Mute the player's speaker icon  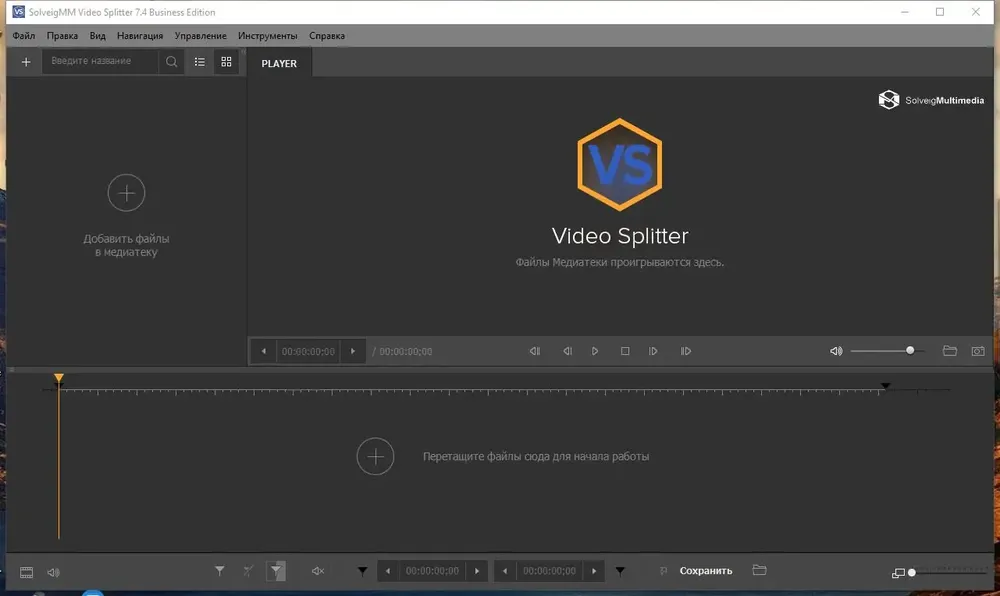coord(836,351)
